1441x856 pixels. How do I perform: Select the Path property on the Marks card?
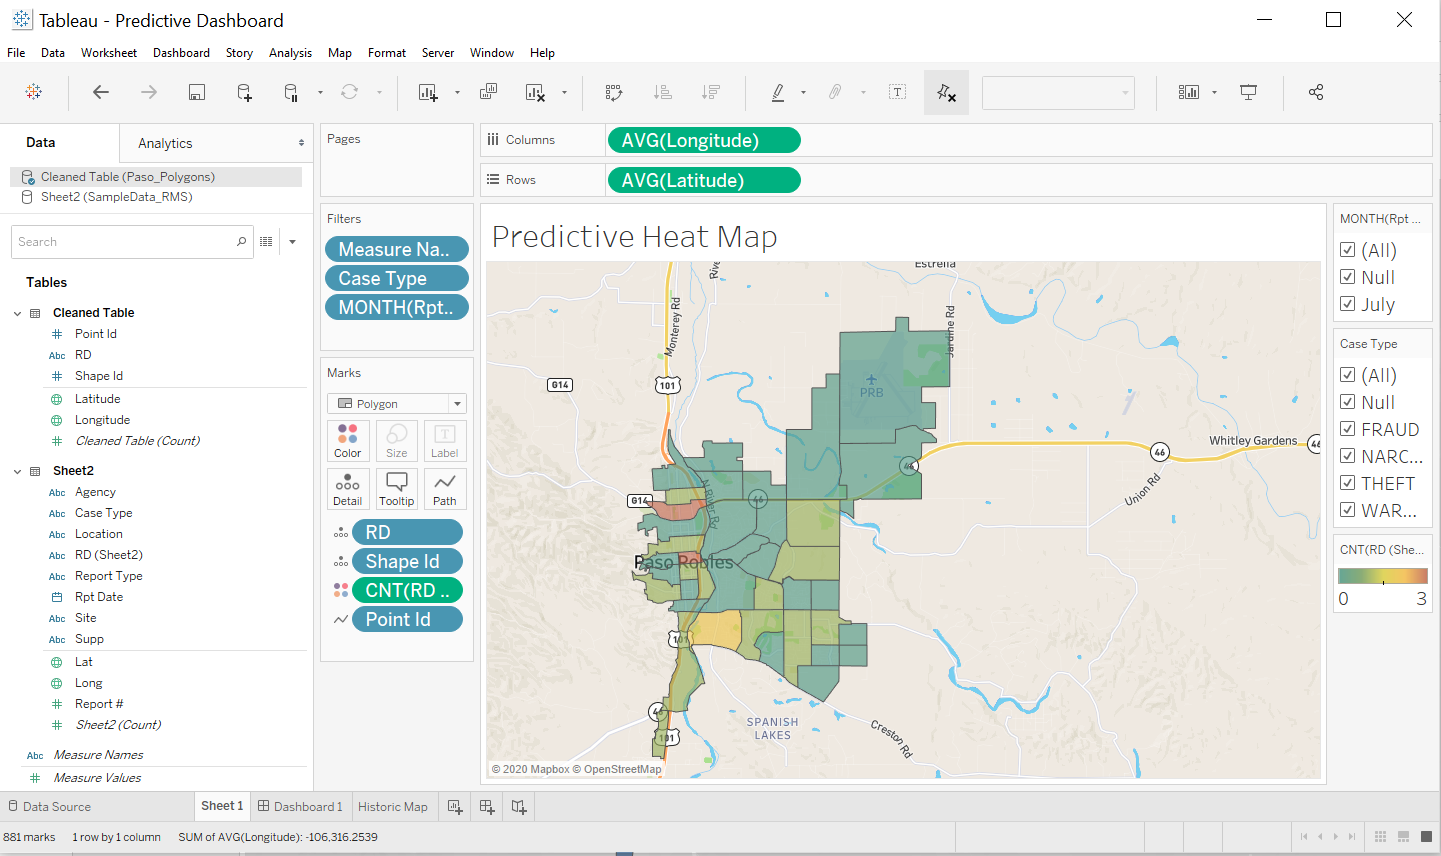[444, 488]
